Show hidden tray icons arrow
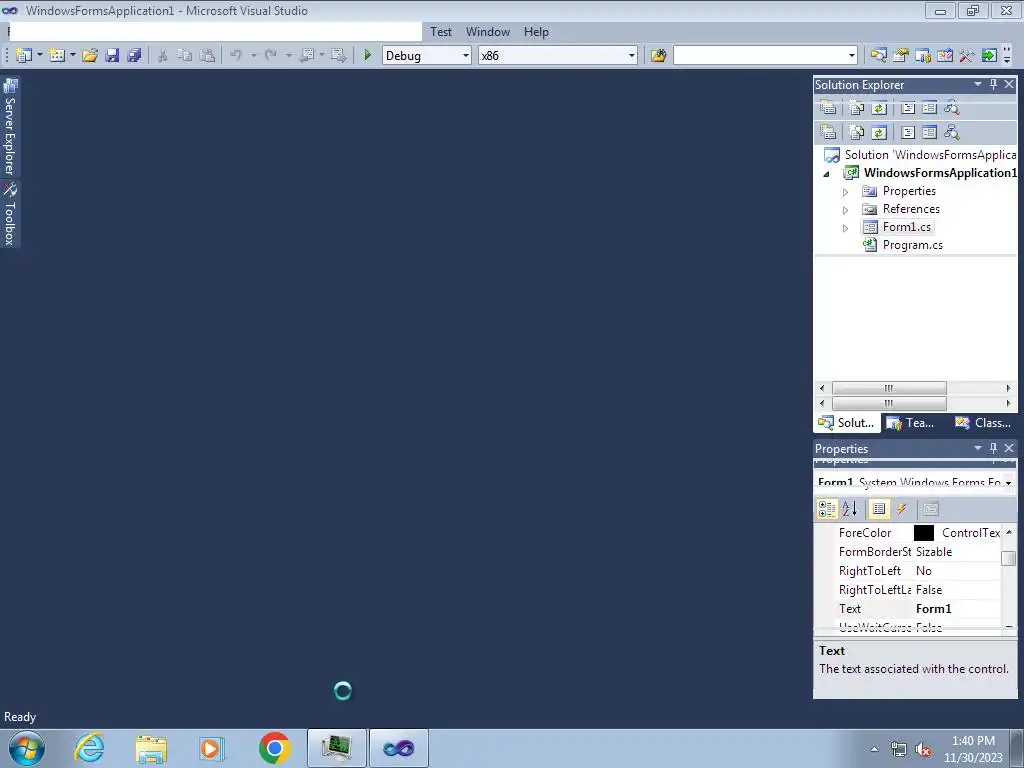Viewport: 1024px width, 768px height. pos(874,749)
